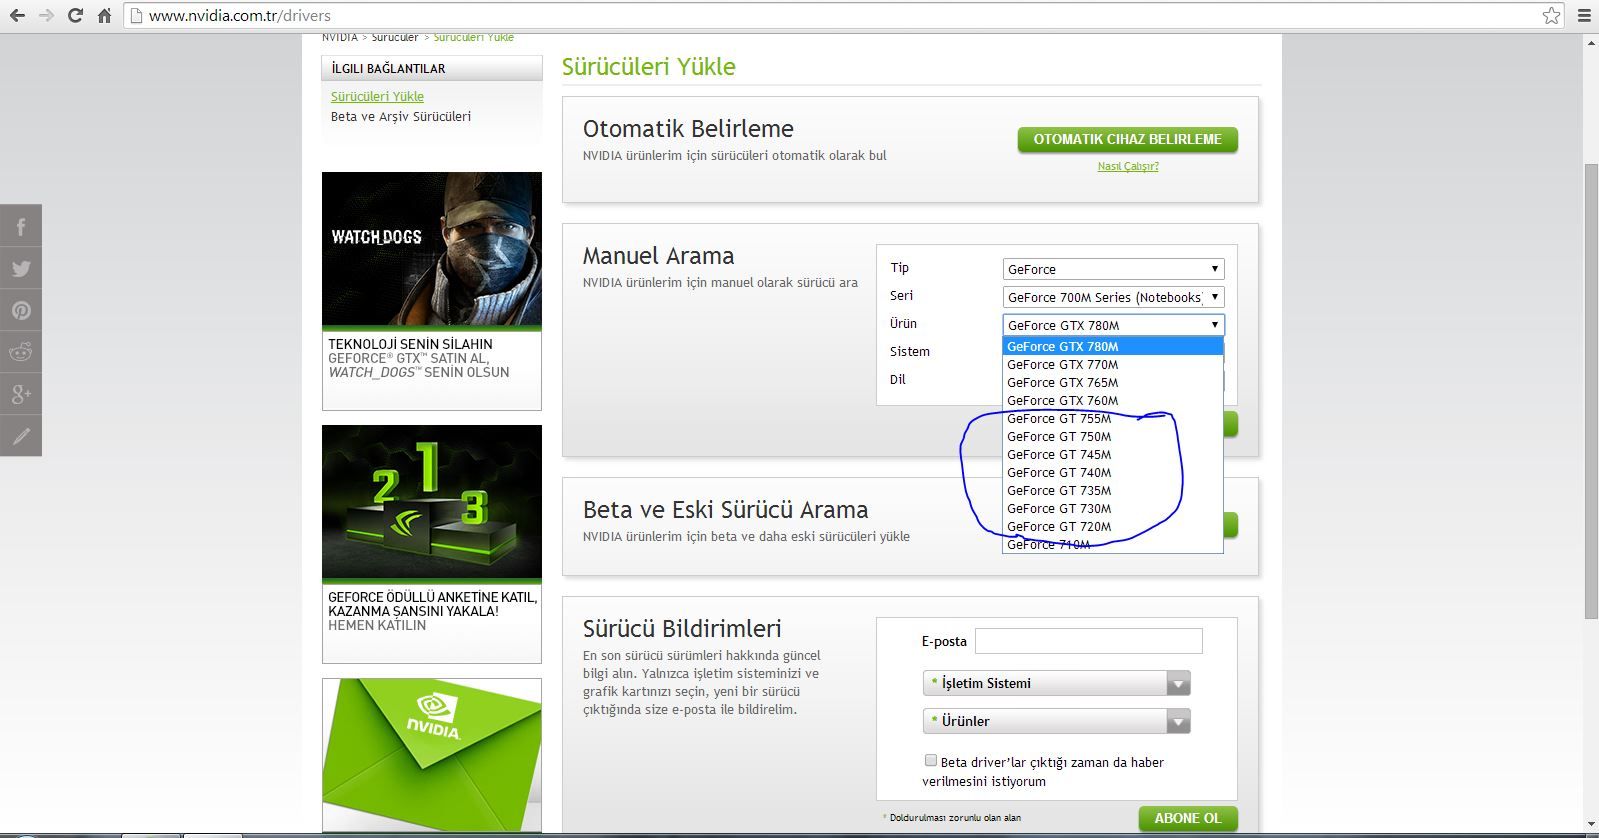Share the page on Facebook
1599x838 pixels.
click(x=21, y=226)
